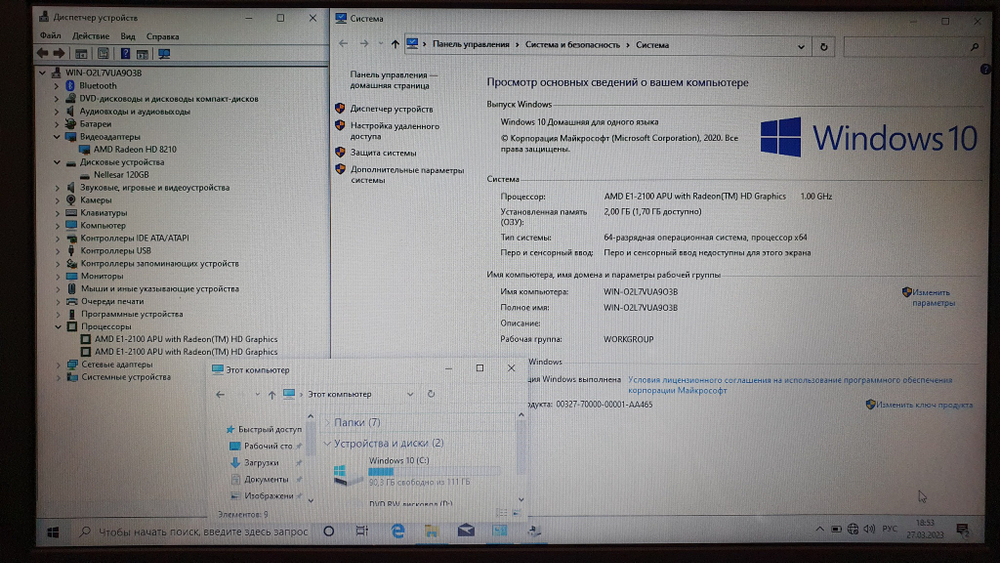Open Загрузки in navigation pane
Image resolution: width=1000 pixels, height=563 pixels.
261,463
